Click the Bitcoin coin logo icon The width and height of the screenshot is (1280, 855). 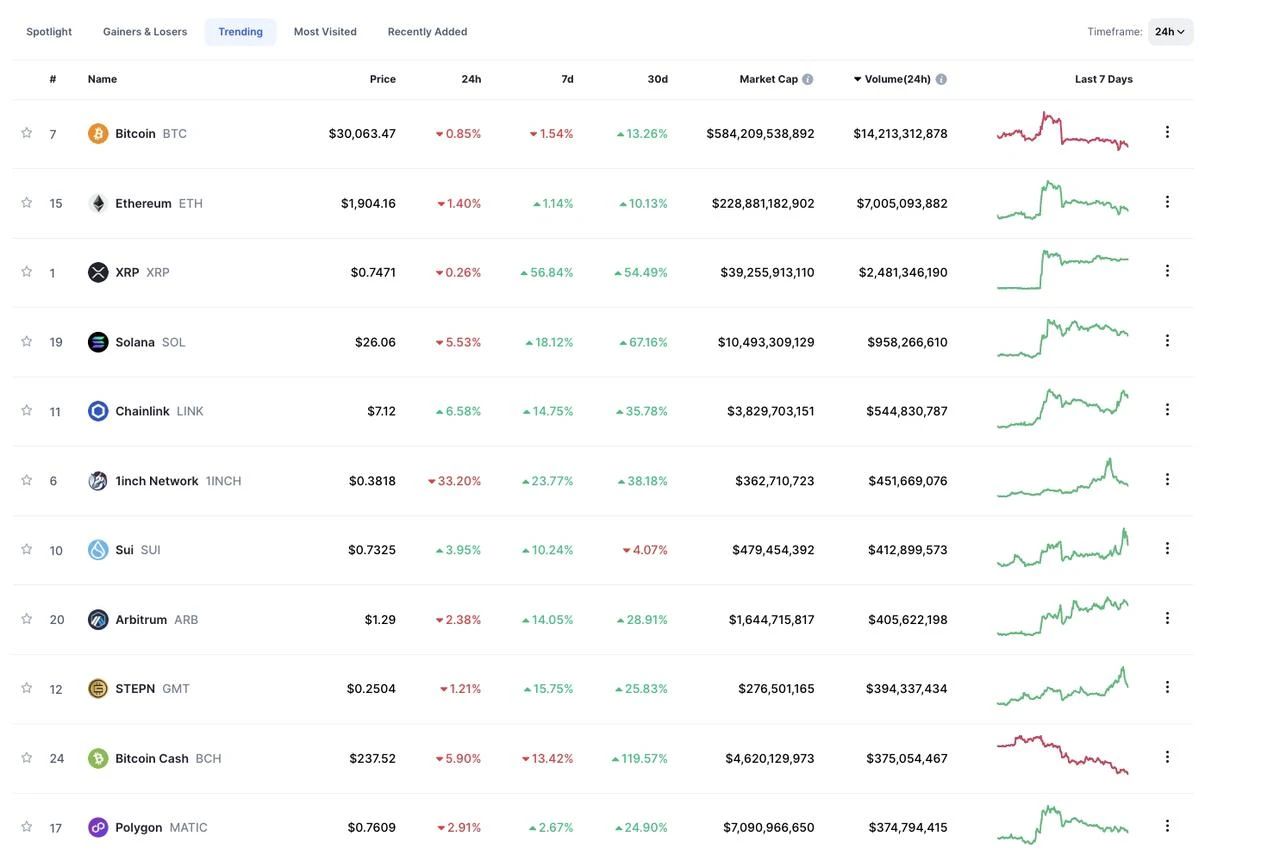click(x=98, y=133)
